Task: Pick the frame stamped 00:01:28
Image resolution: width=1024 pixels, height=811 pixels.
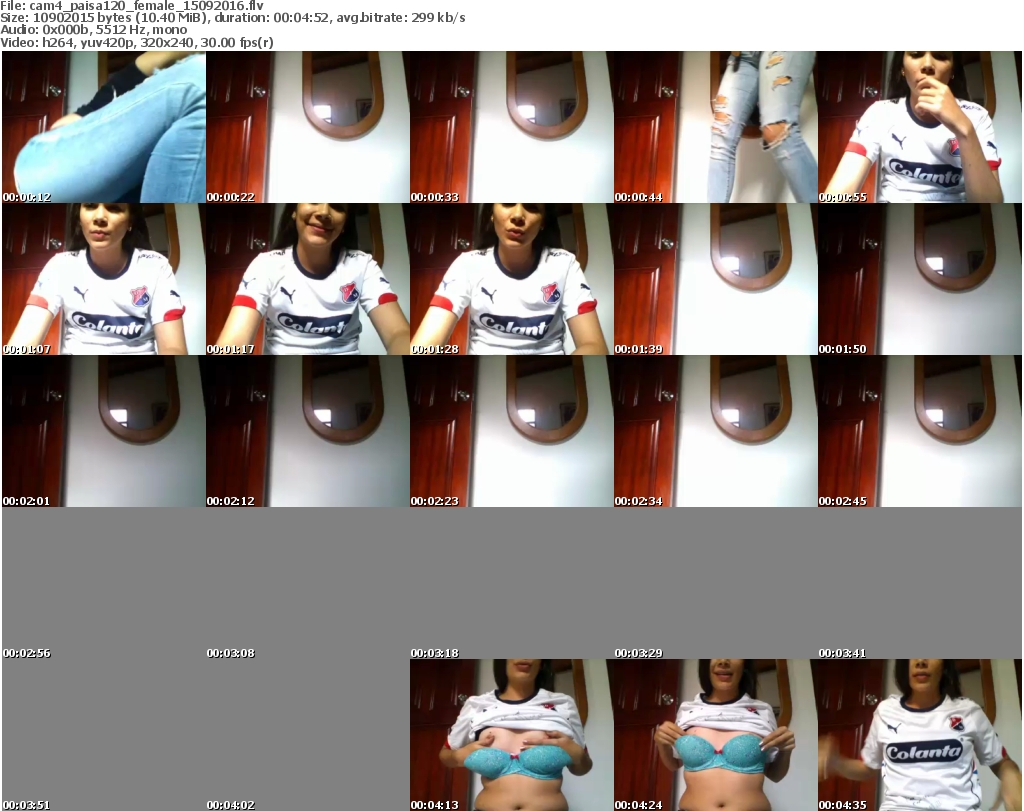Action: point(511,279)
